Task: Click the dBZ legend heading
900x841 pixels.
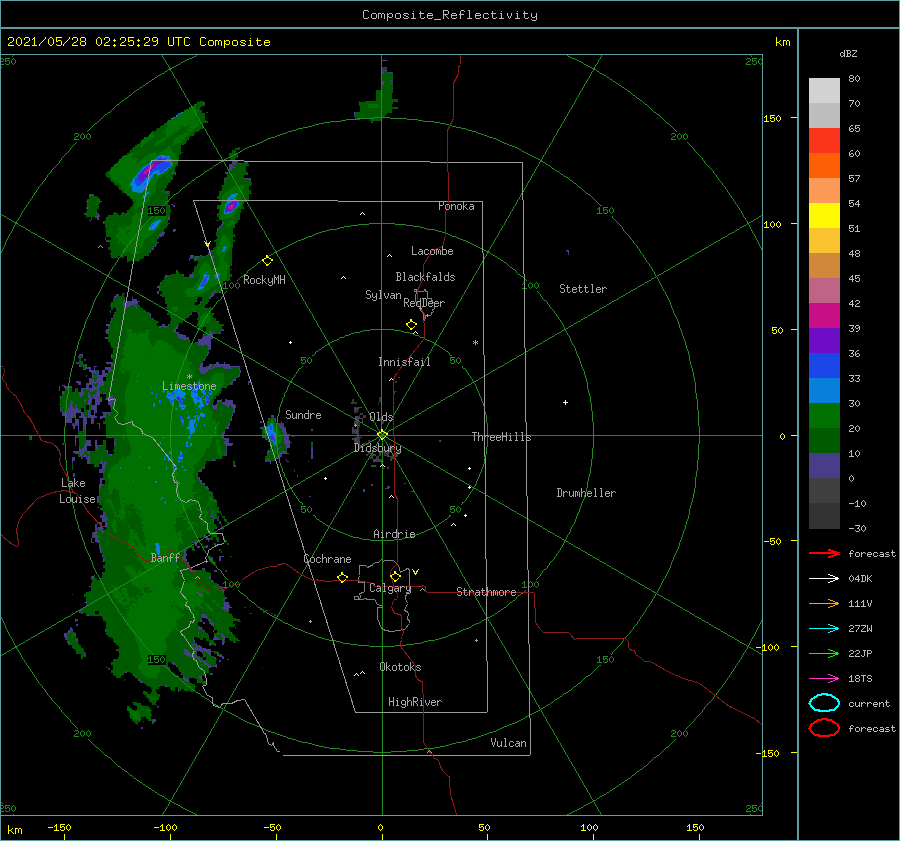Action: (848, 53)
